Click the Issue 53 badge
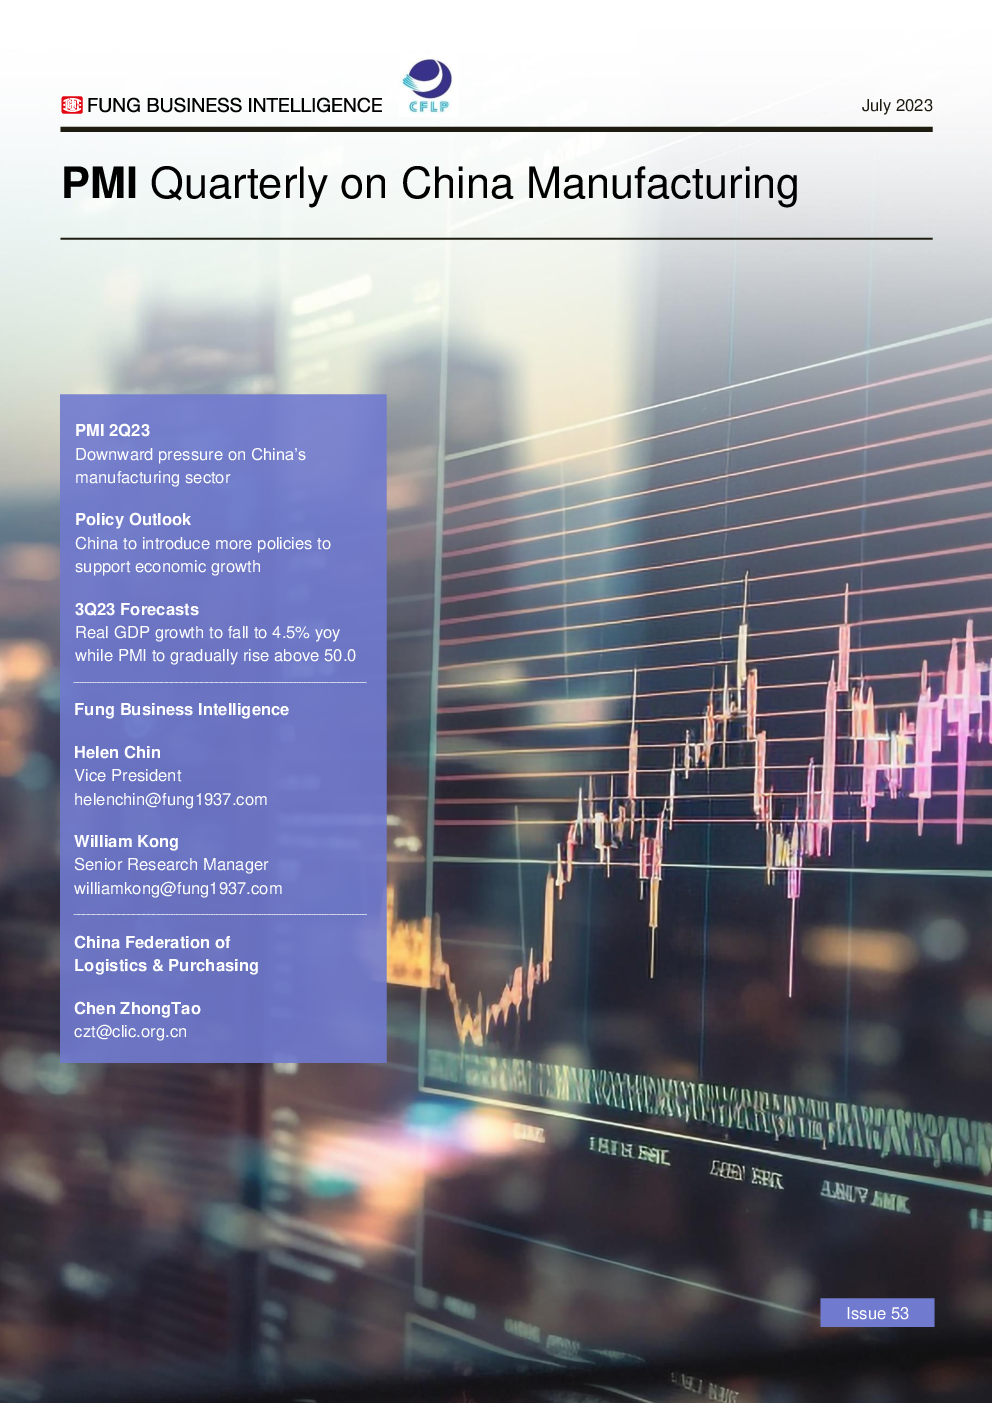 877,1313
